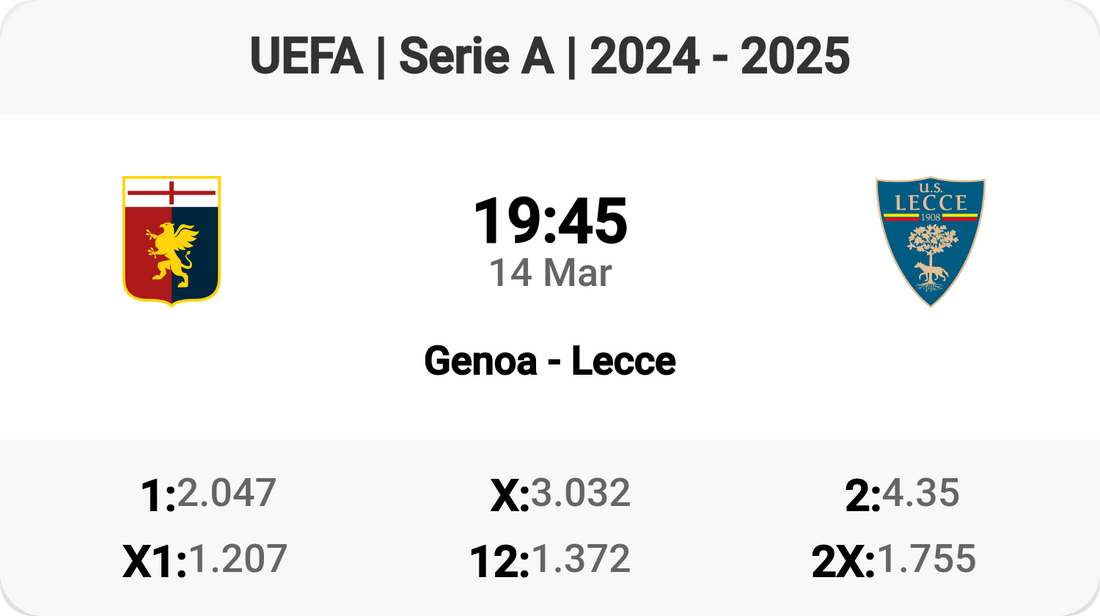Image resolution: width=1100 pixels, height=616 pixels.
Task: Click the tree on Lecce's badge
Action: (930, 243)
